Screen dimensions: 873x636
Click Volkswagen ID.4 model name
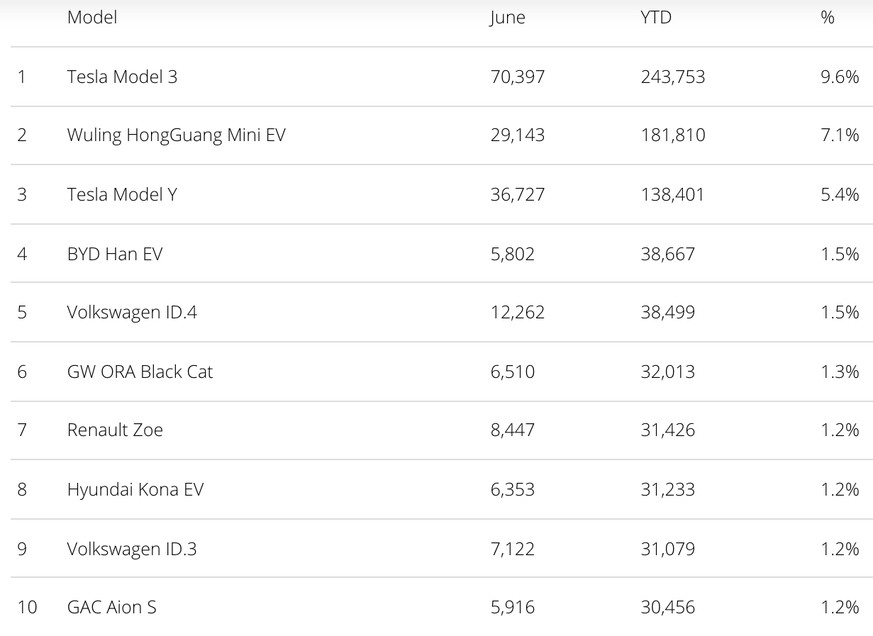(132, 312)
